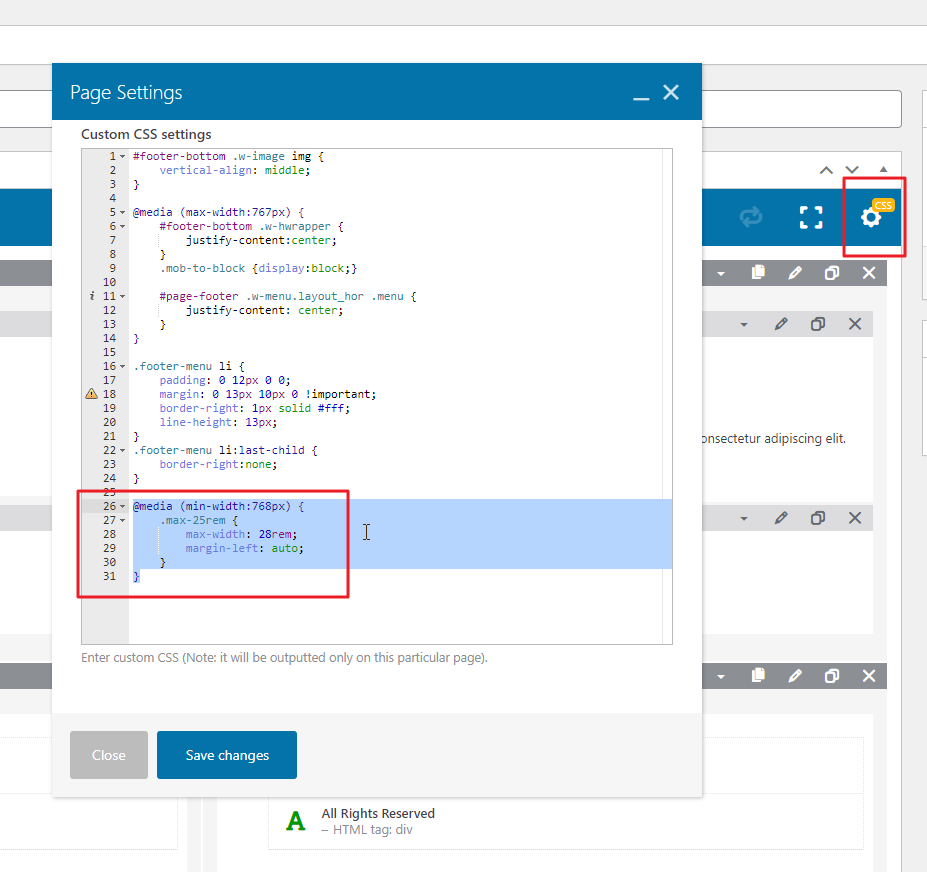Click the '#footer-bottom .w-image img {' line
This screenshot has height=872, width=927.
point(228,156)
